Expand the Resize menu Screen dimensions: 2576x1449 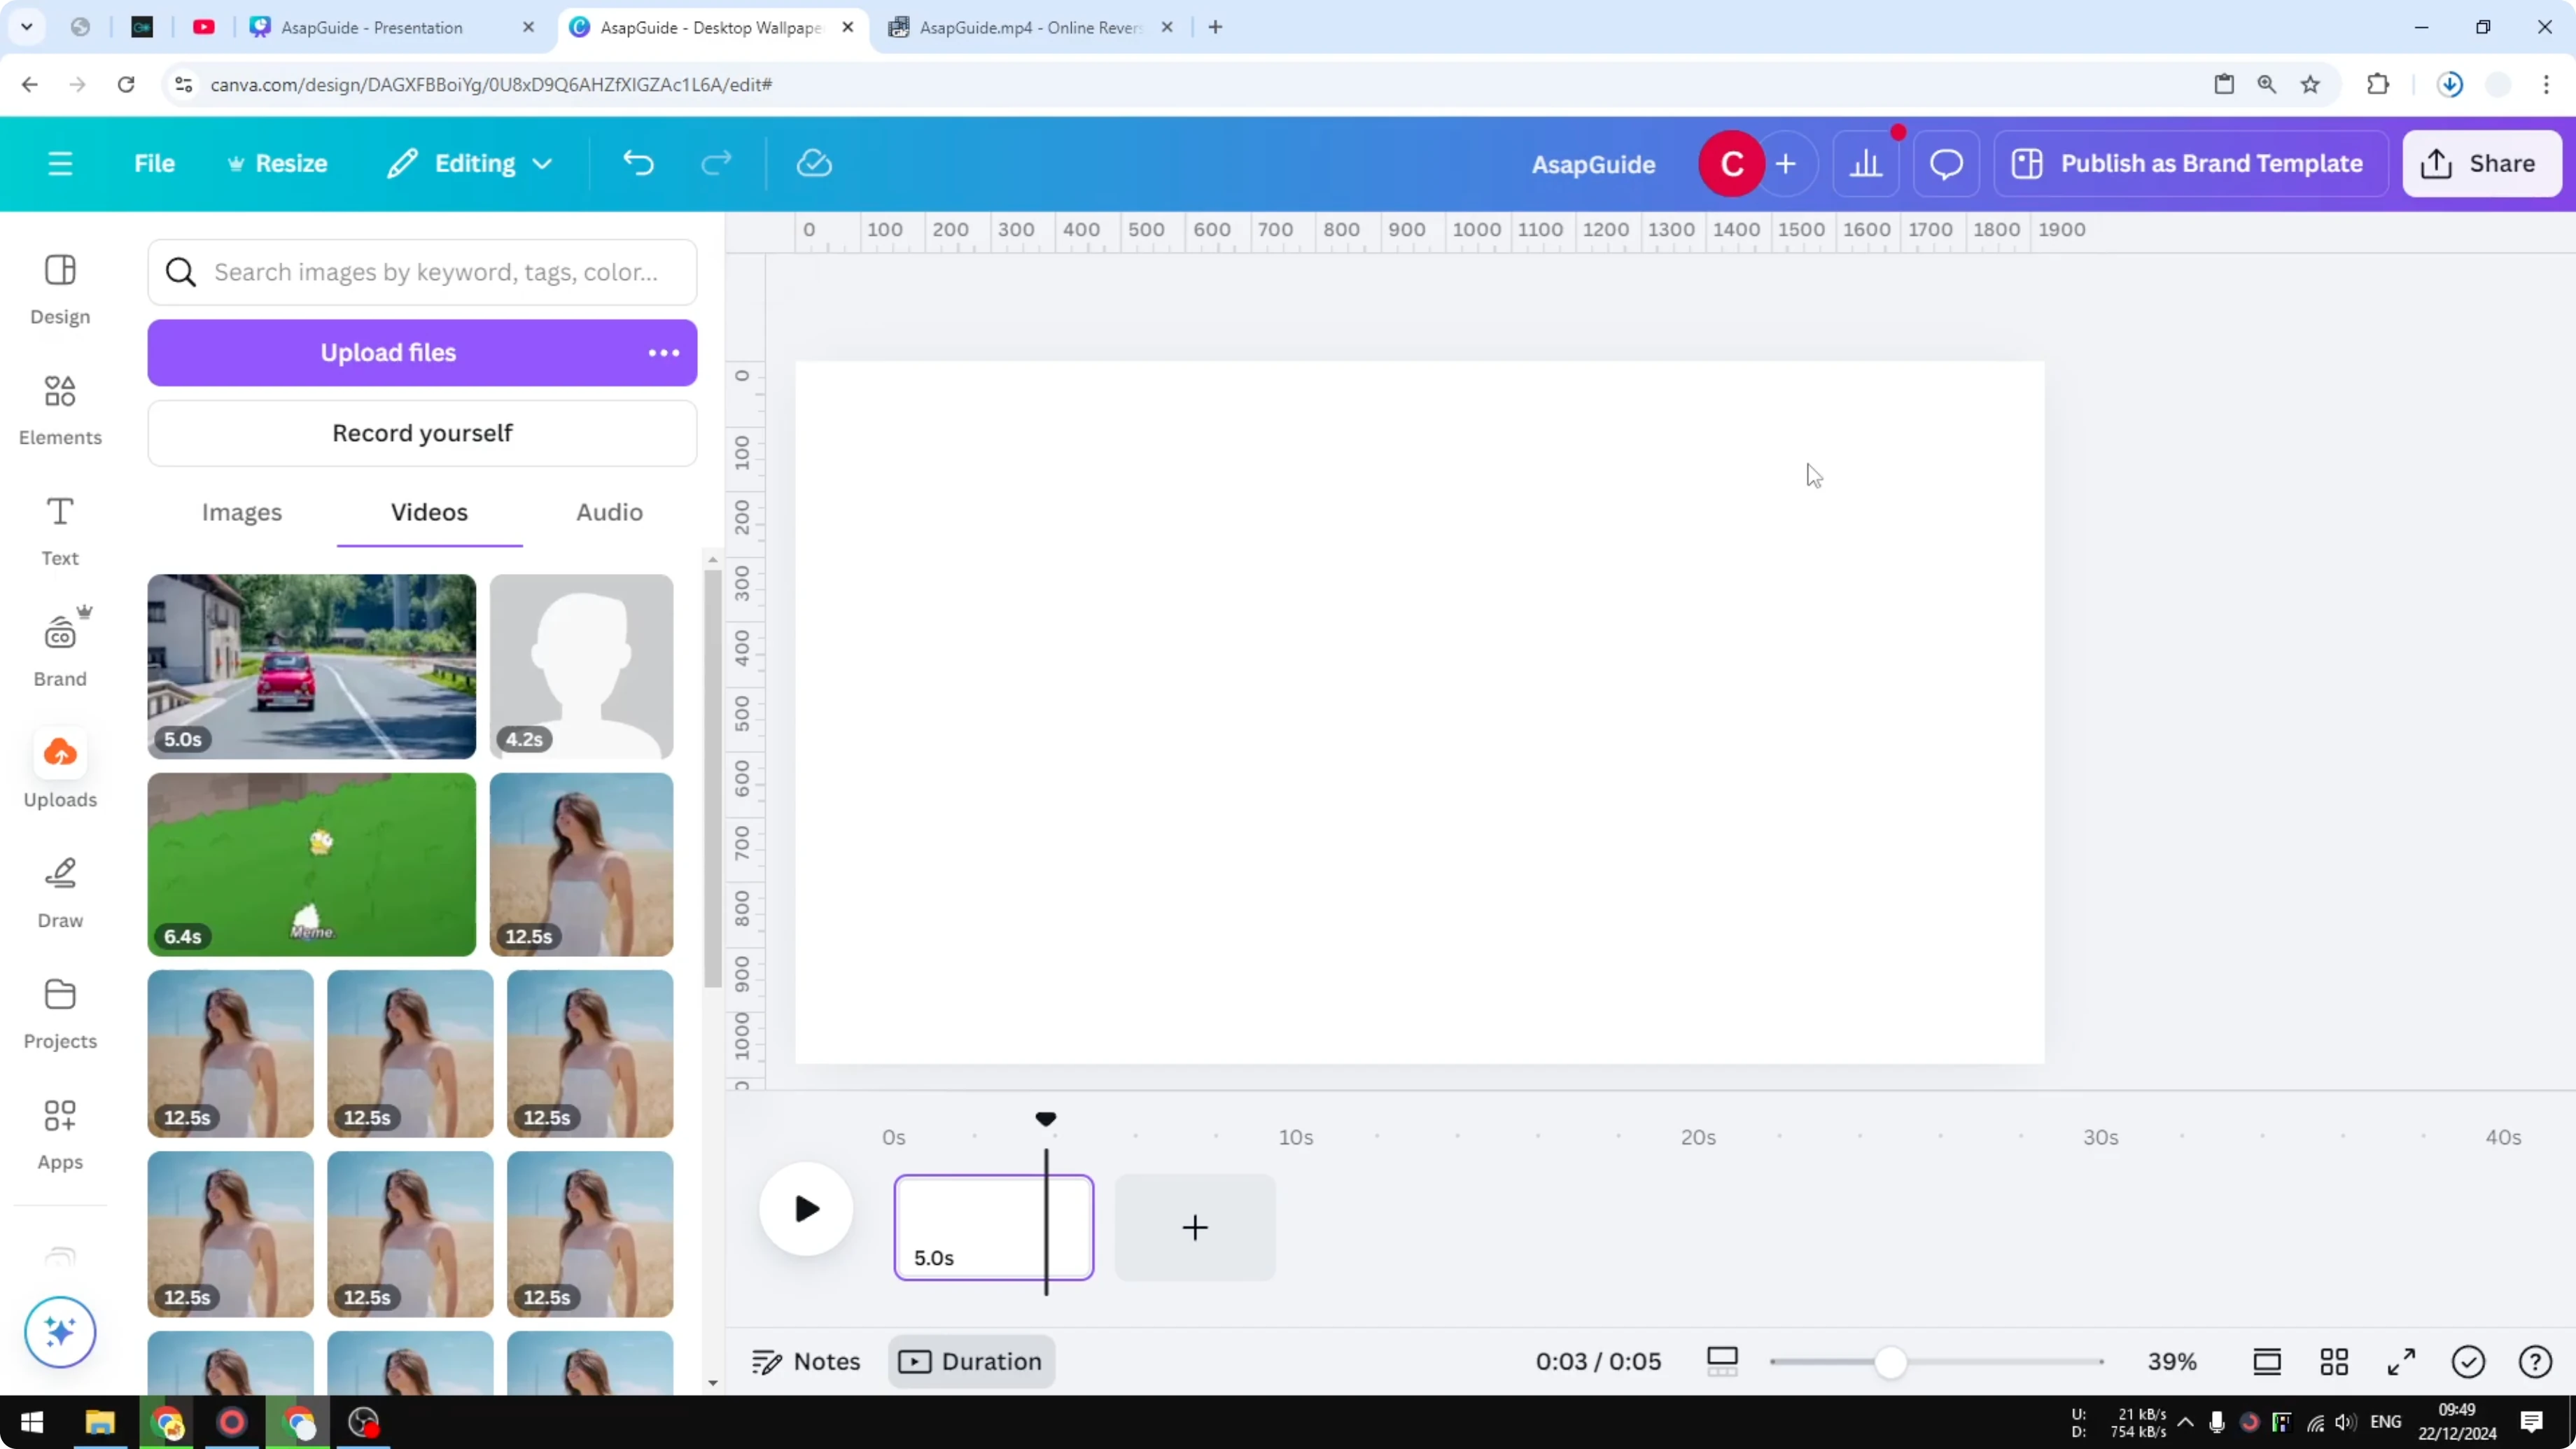(278, 163)
